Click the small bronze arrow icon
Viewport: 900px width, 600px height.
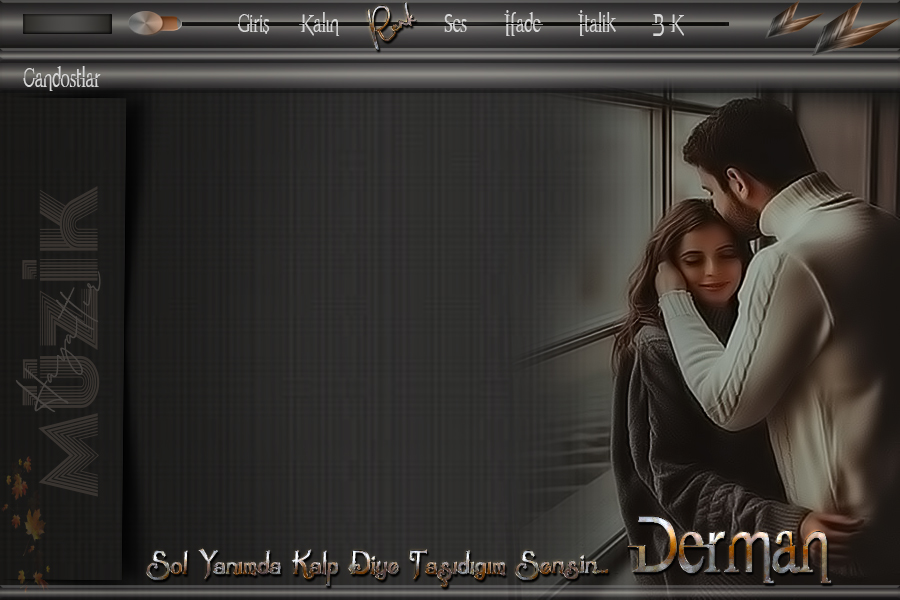click(x=793, y=20)
